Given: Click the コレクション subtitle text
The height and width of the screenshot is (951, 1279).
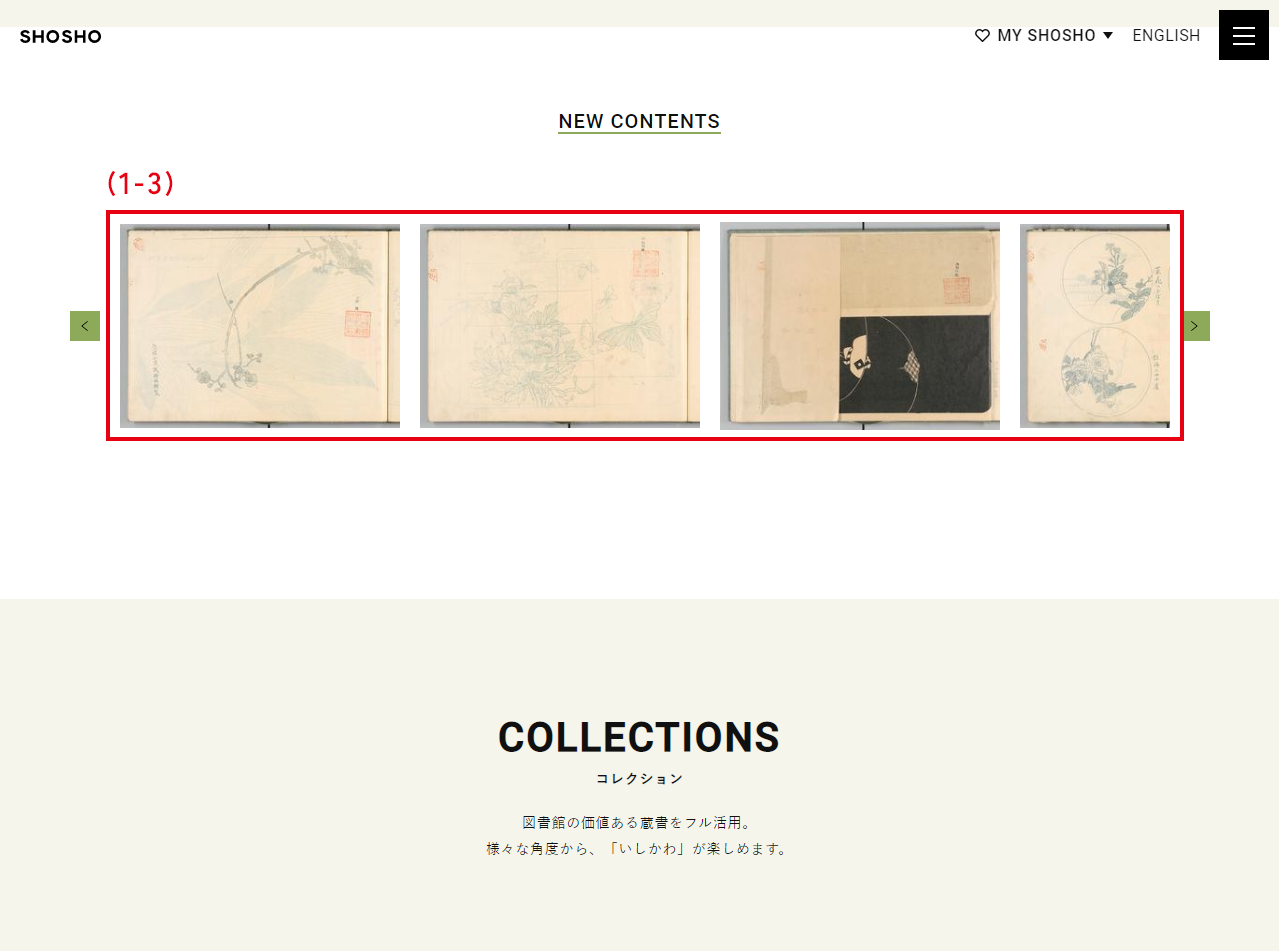Looking at the screenshot, I should pyautogui.click(x=639, y=779).
